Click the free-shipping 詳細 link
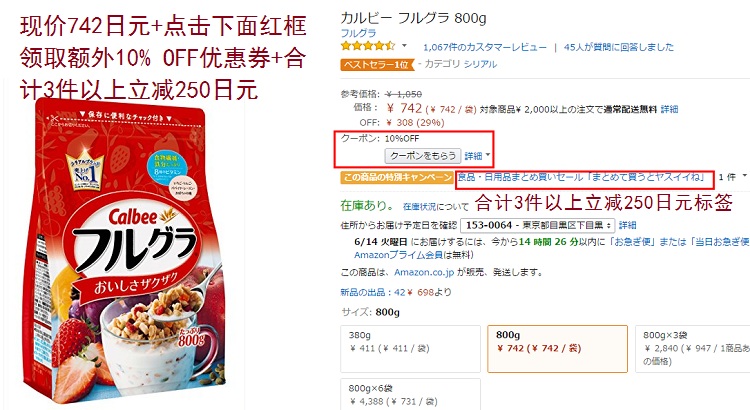Image resolution: width=750 pixels, height=410 pixels. (669, 109)
